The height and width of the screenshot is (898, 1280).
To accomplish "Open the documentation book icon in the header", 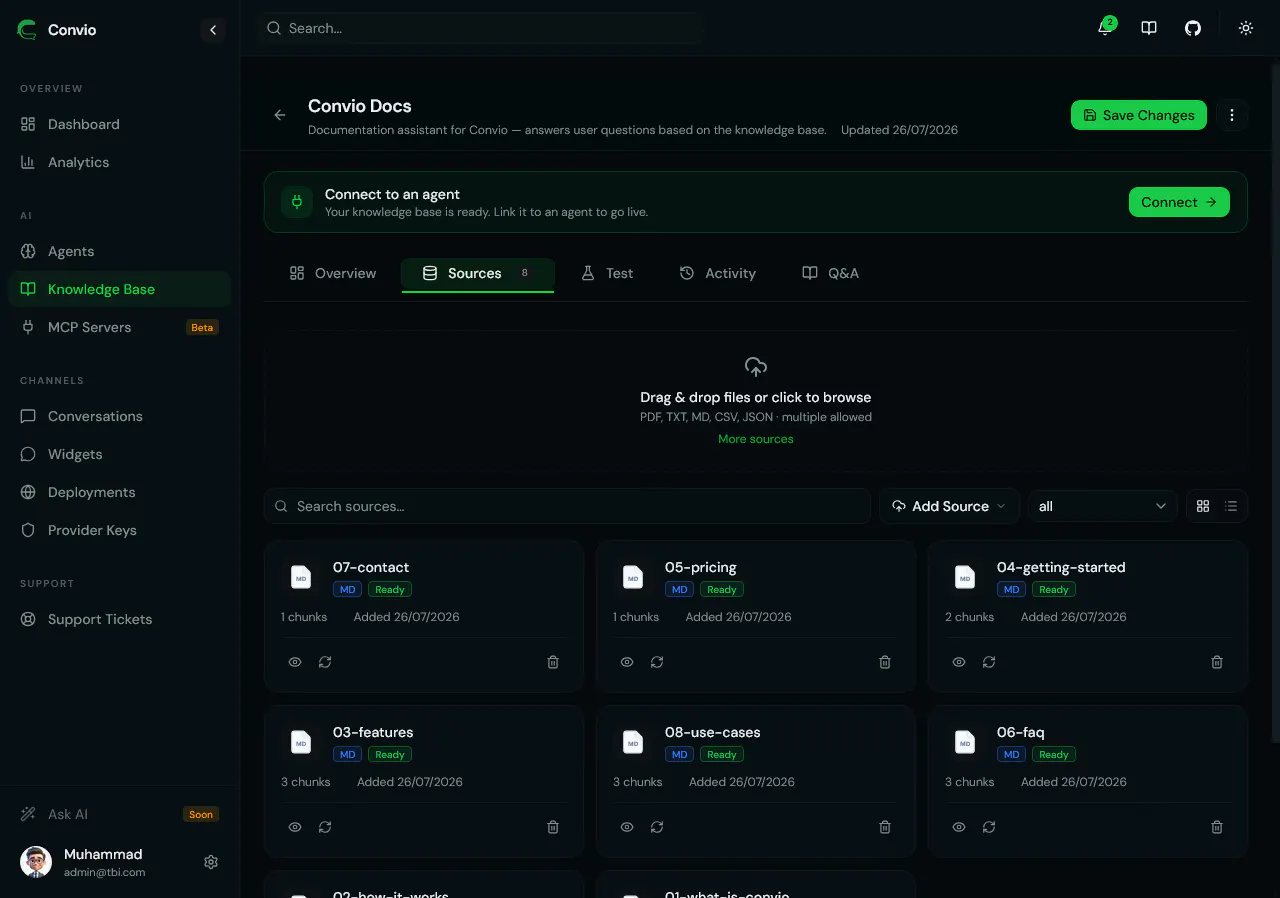I will coord(1149,28).
